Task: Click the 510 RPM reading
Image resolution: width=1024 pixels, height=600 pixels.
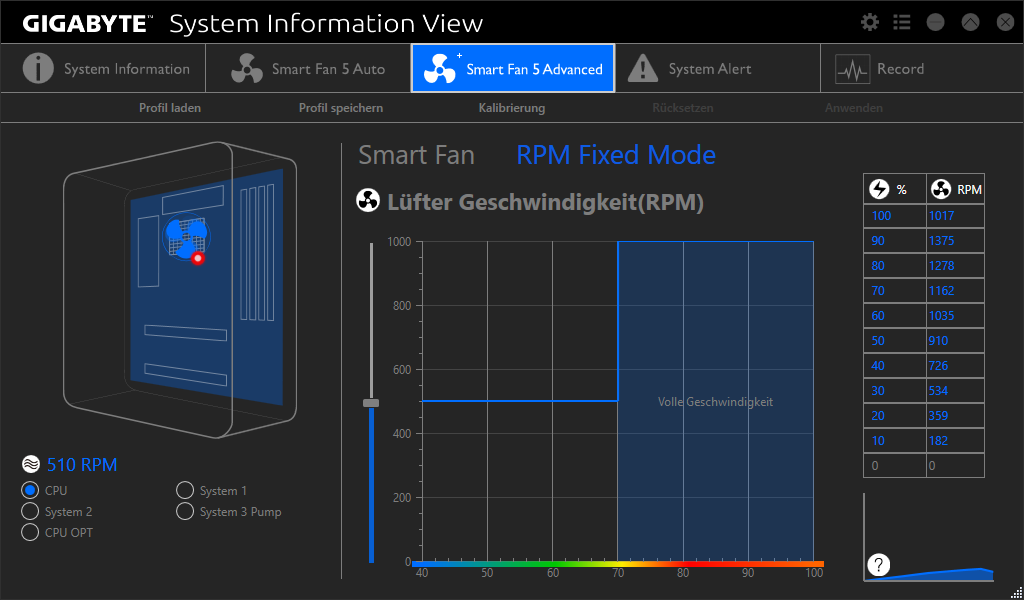Action: (82, 464)
